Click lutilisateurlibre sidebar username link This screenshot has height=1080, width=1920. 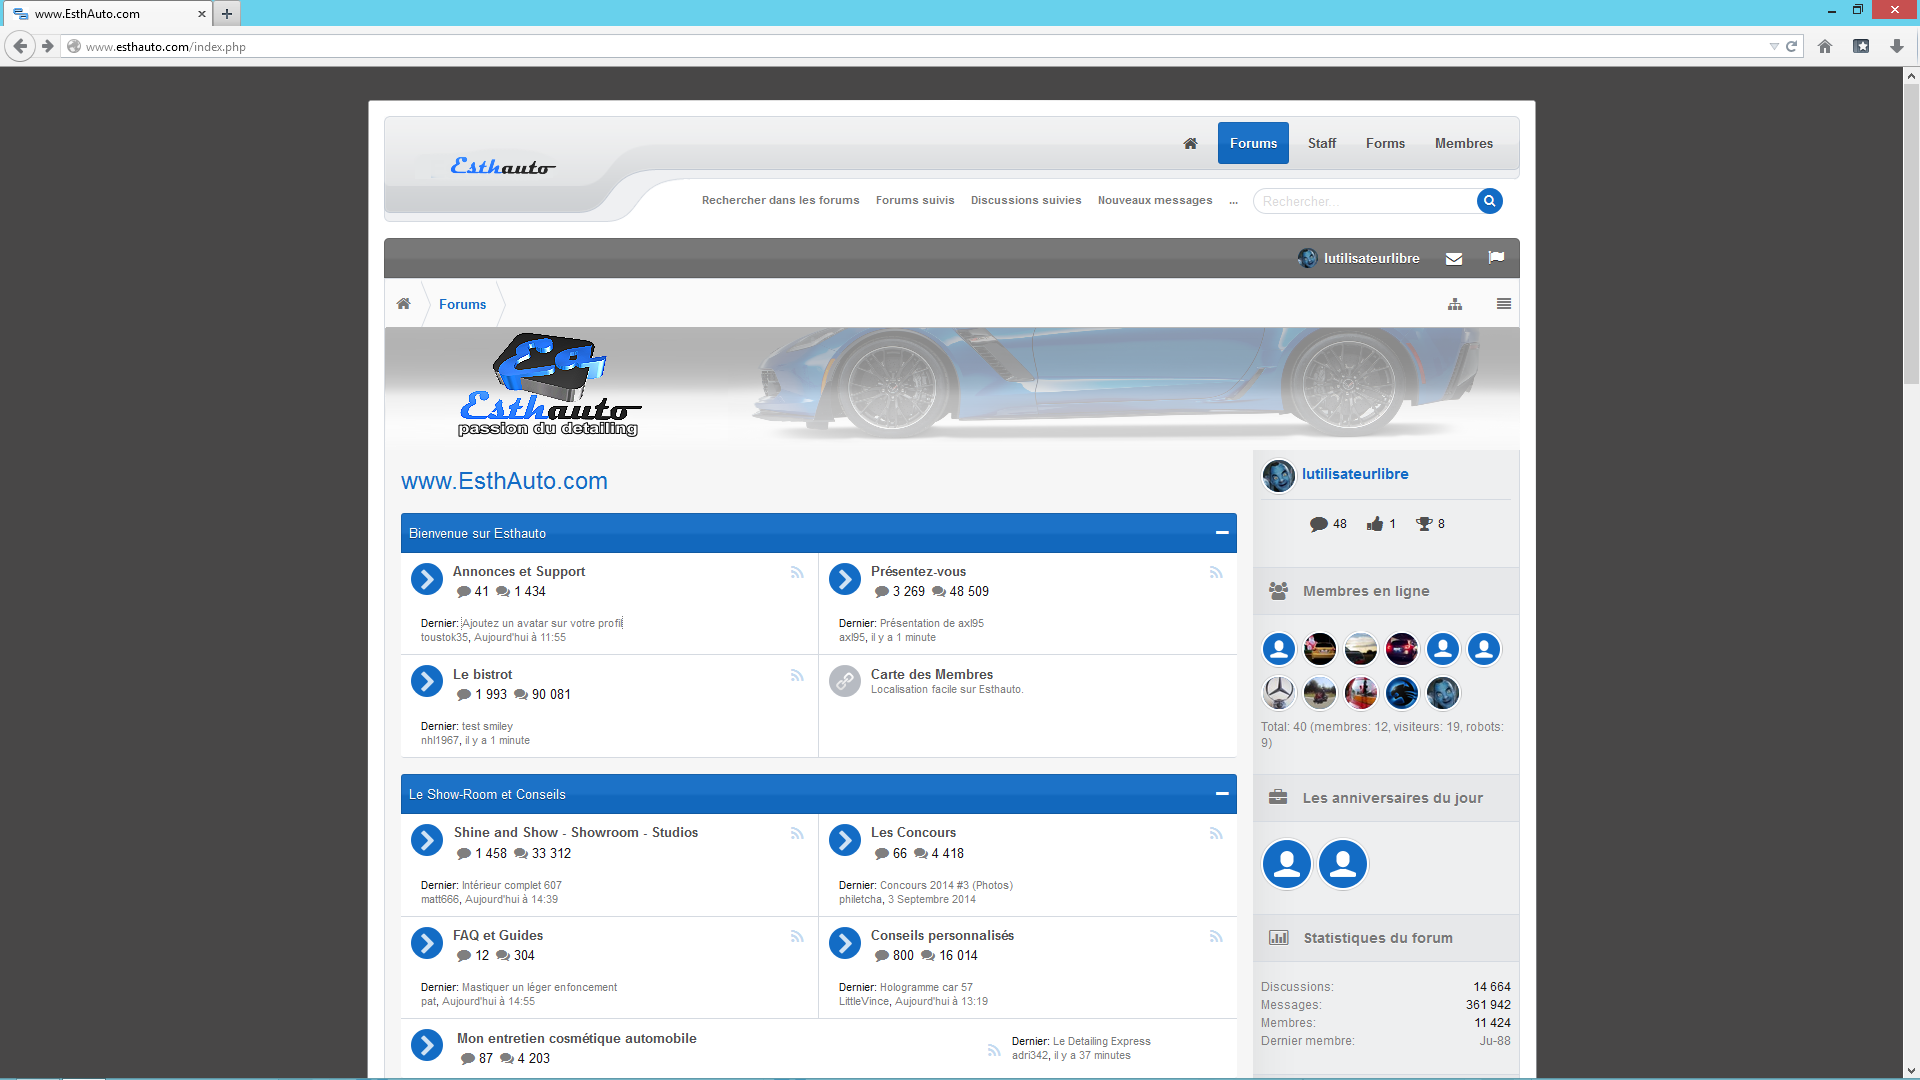pyautogui.click(x=1355, y=474)
